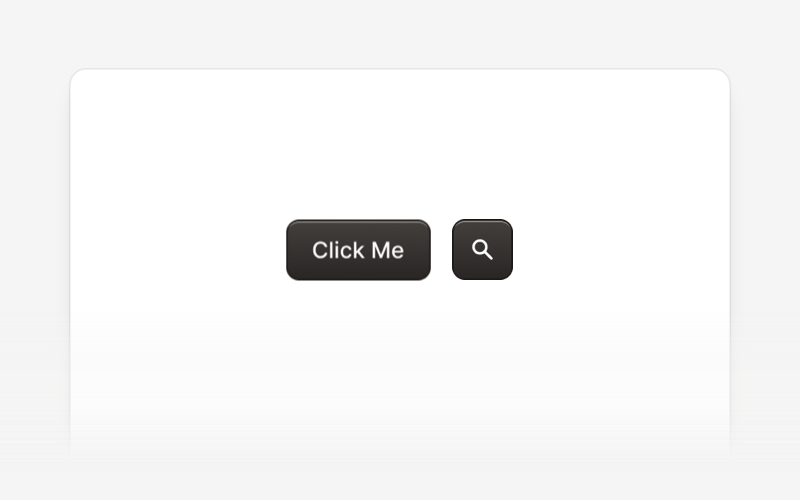The width and height of the screenshot is (800, 500).
Task: Choose the icon-only dark button
Action: pyautogui.click(x=482, y=249)
